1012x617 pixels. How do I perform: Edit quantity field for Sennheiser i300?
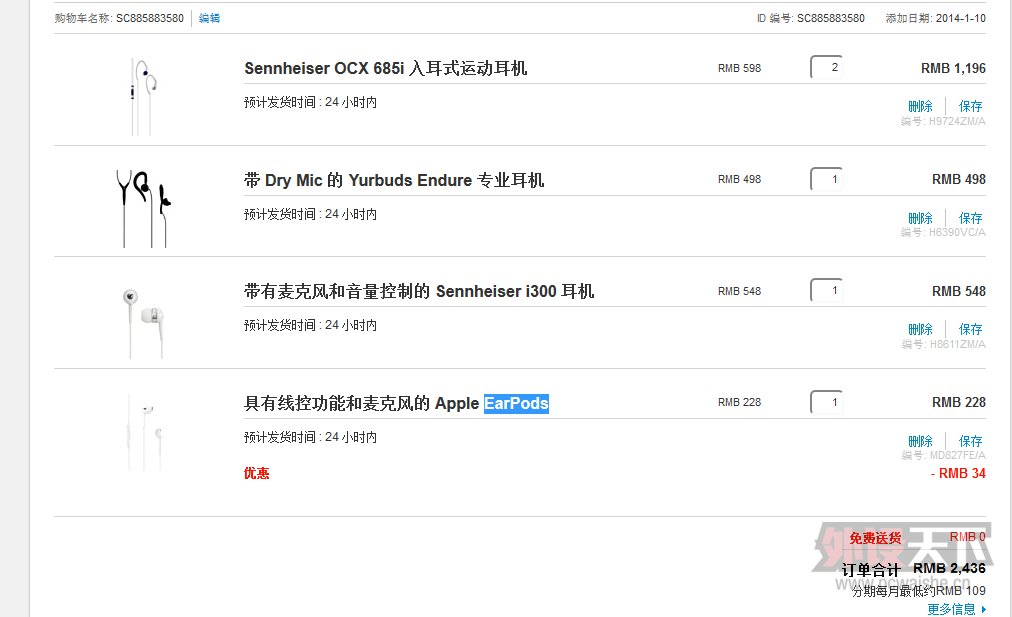click(x=827, y=291)
